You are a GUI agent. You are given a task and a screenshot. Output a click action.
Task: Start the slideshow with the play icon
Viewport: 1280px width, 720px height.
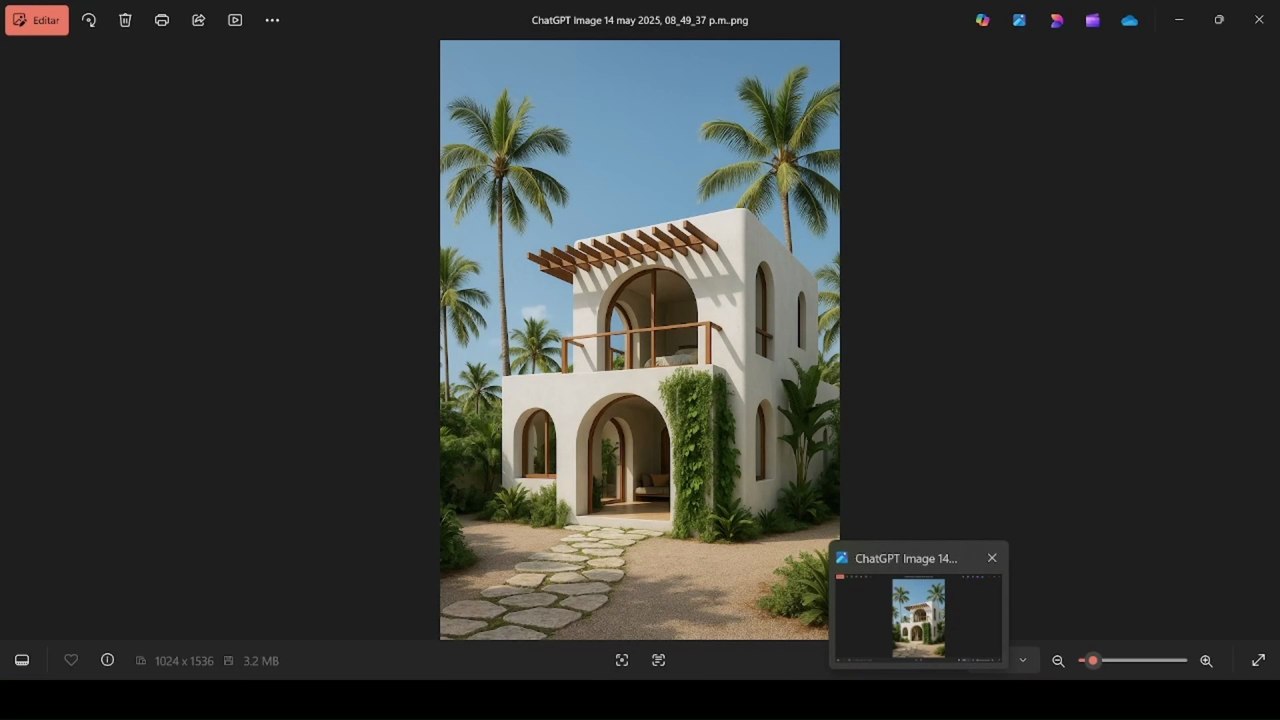point(235,20)
